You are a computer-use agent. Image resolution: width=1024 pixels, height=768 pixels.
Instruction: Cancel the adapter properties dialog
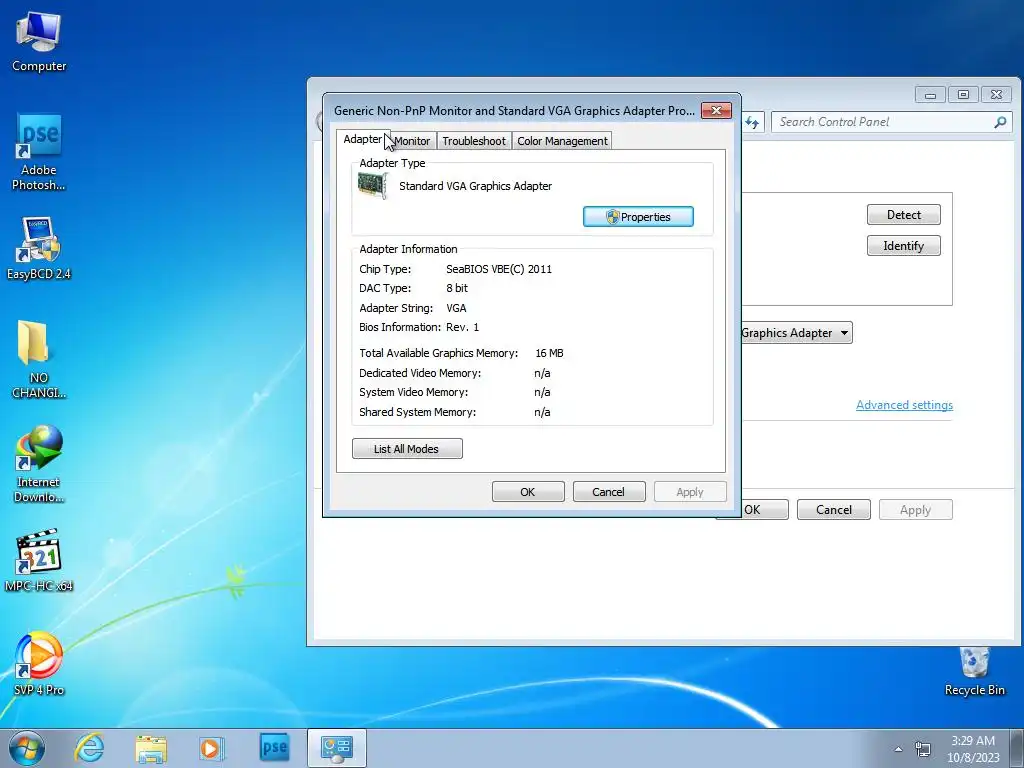point(609,492)
